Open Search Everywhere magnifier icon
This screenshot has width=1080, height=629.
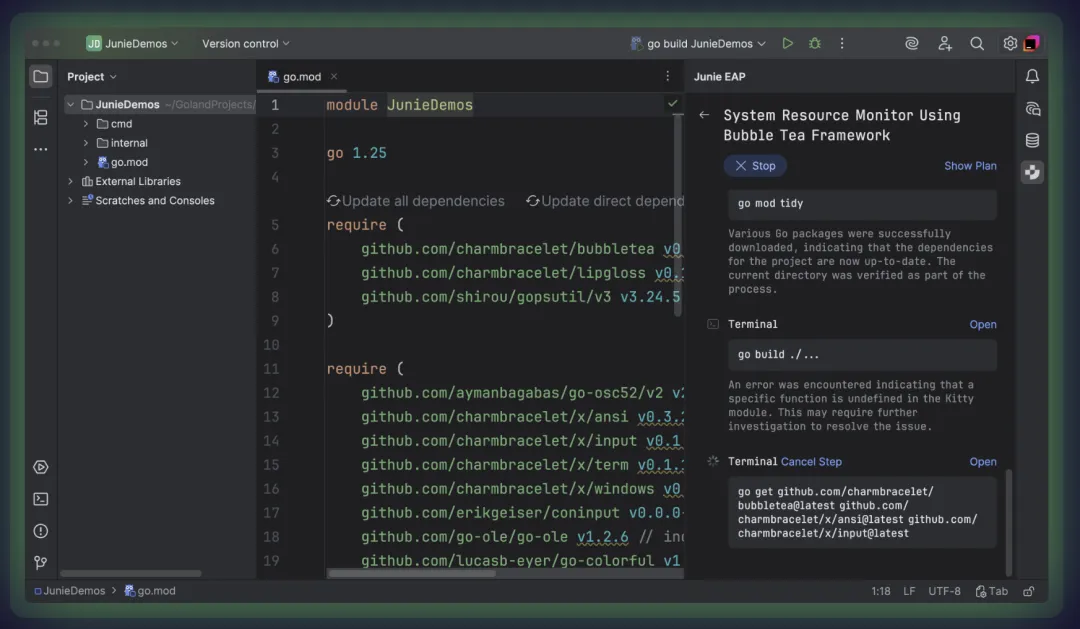[x=977, y=43]
